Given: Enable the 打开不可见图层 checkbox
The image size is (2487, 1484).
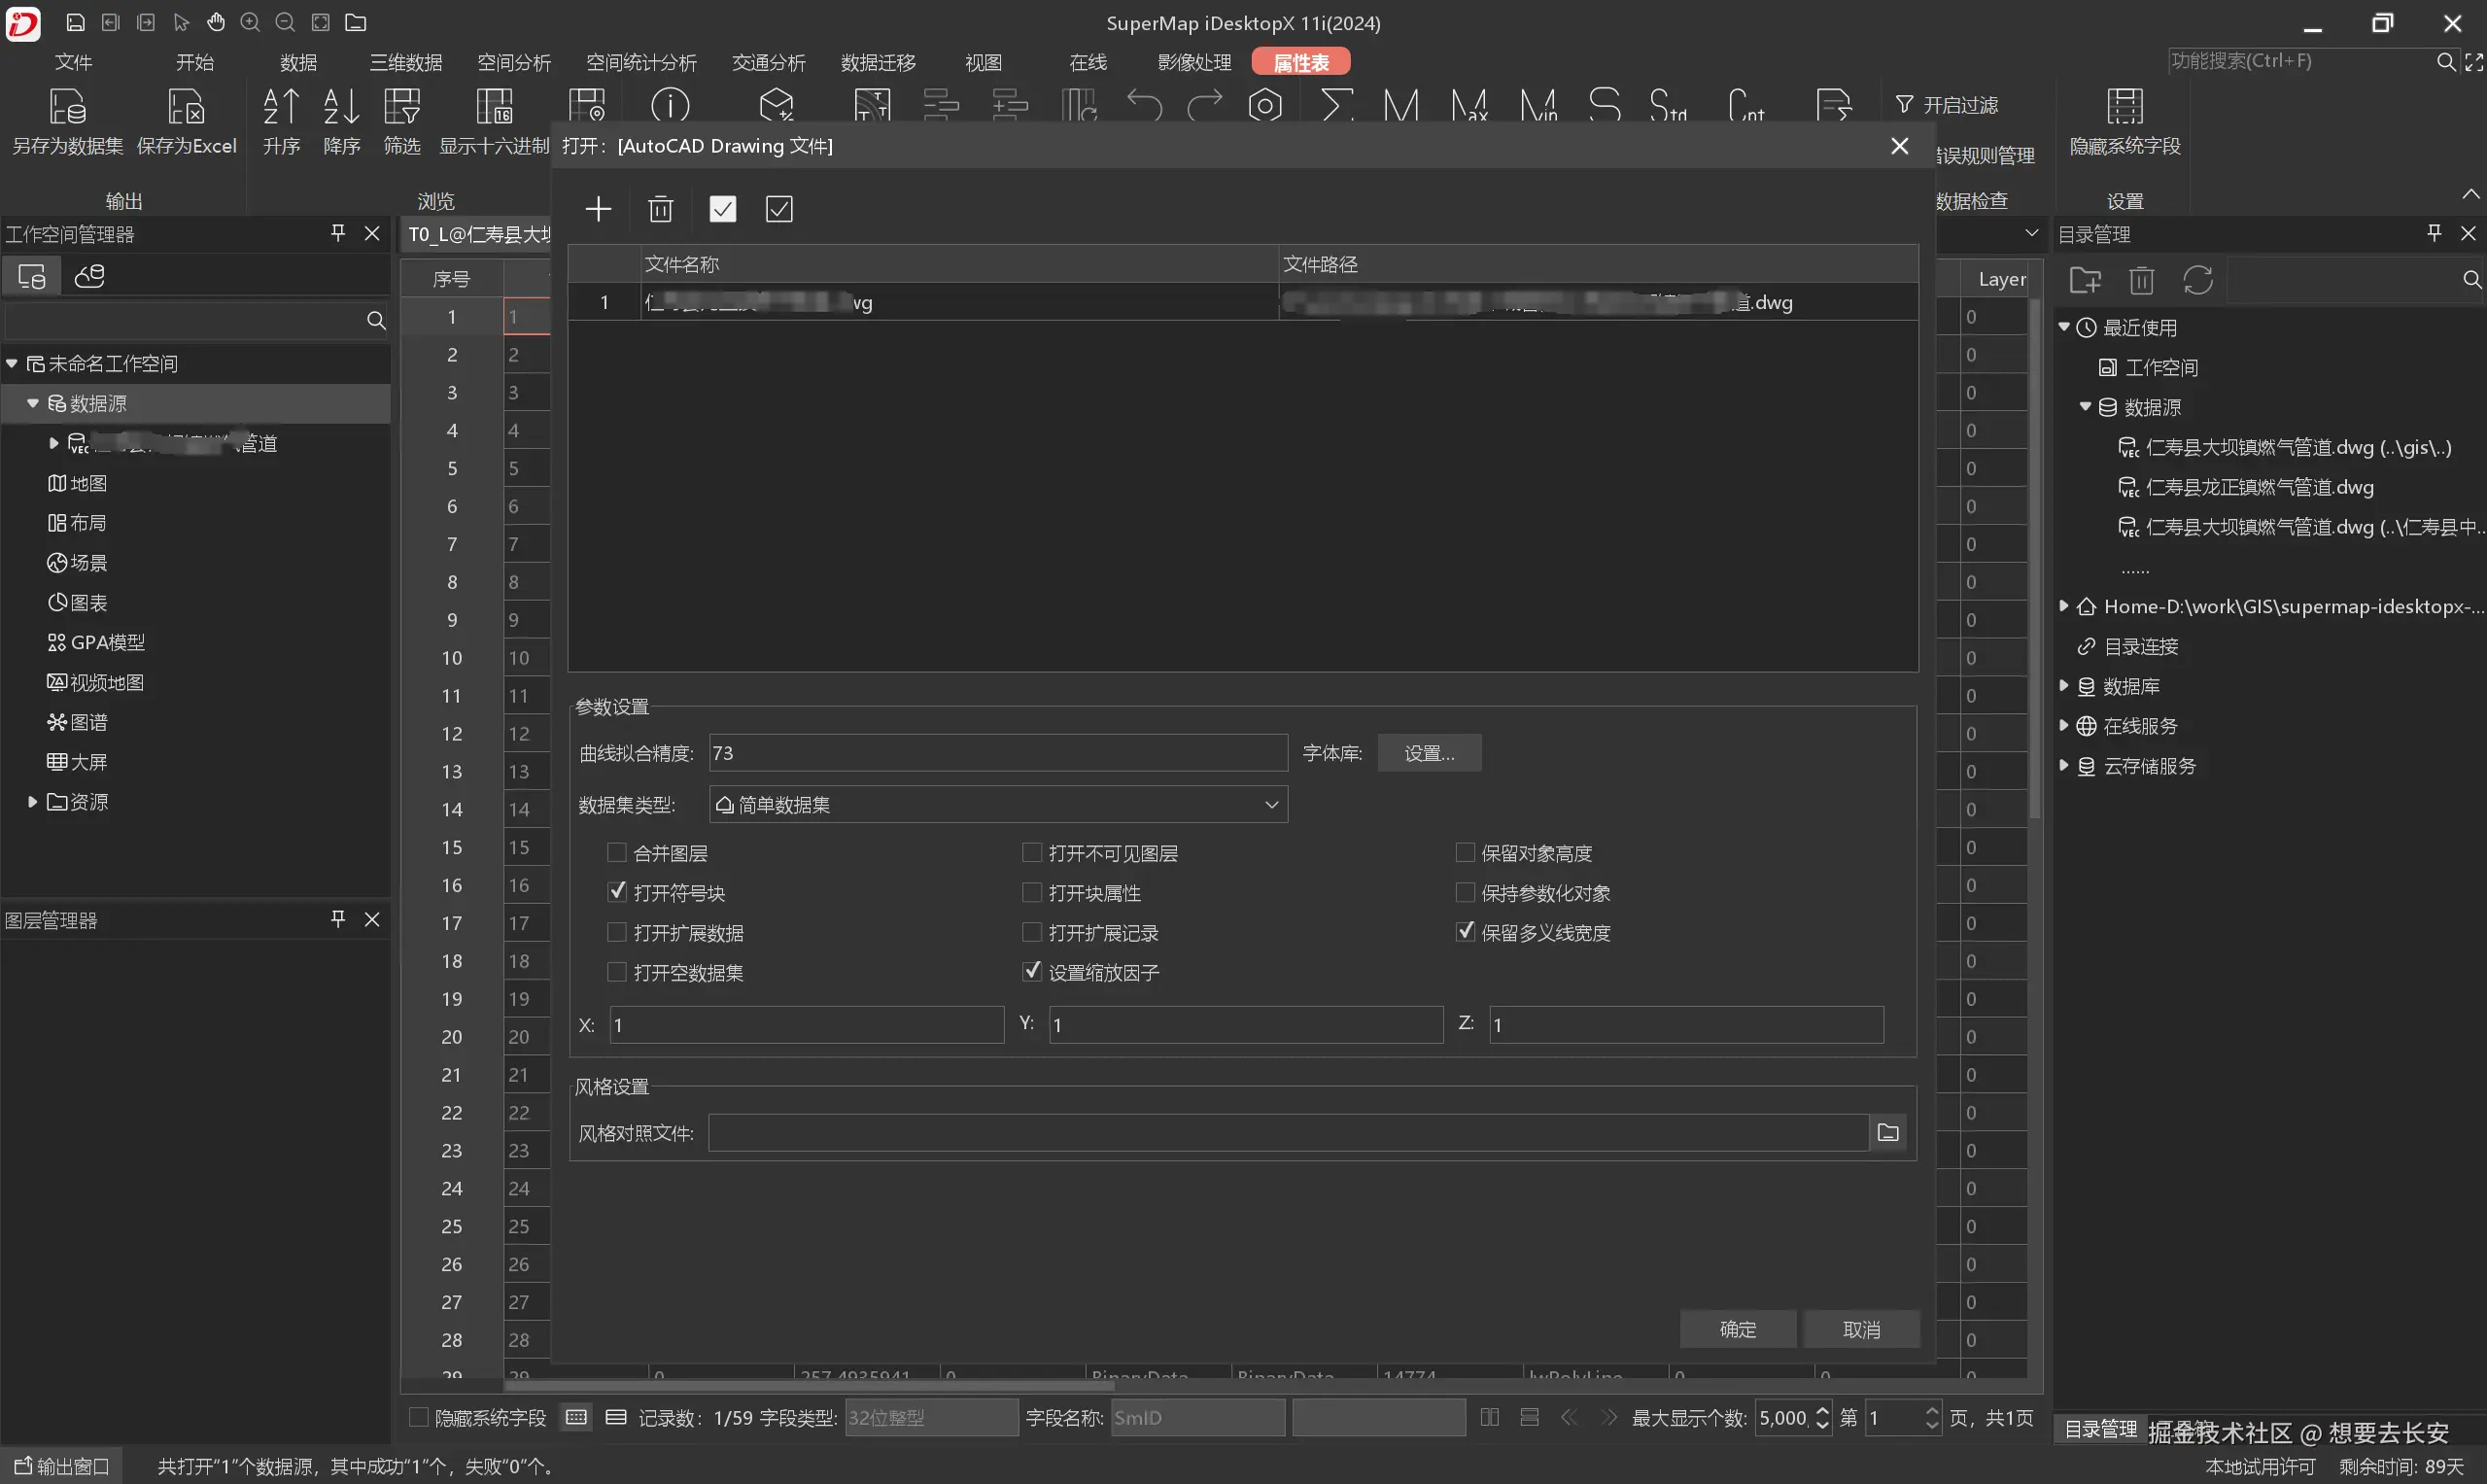Looking at the screenshot, I should [x=1032, y=853].
